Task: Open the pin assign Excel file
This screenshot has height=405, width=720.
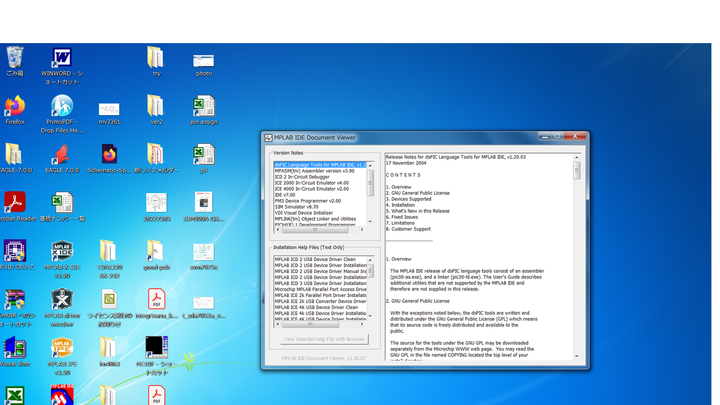Action: pyautogui.click(x=204, y=107)
